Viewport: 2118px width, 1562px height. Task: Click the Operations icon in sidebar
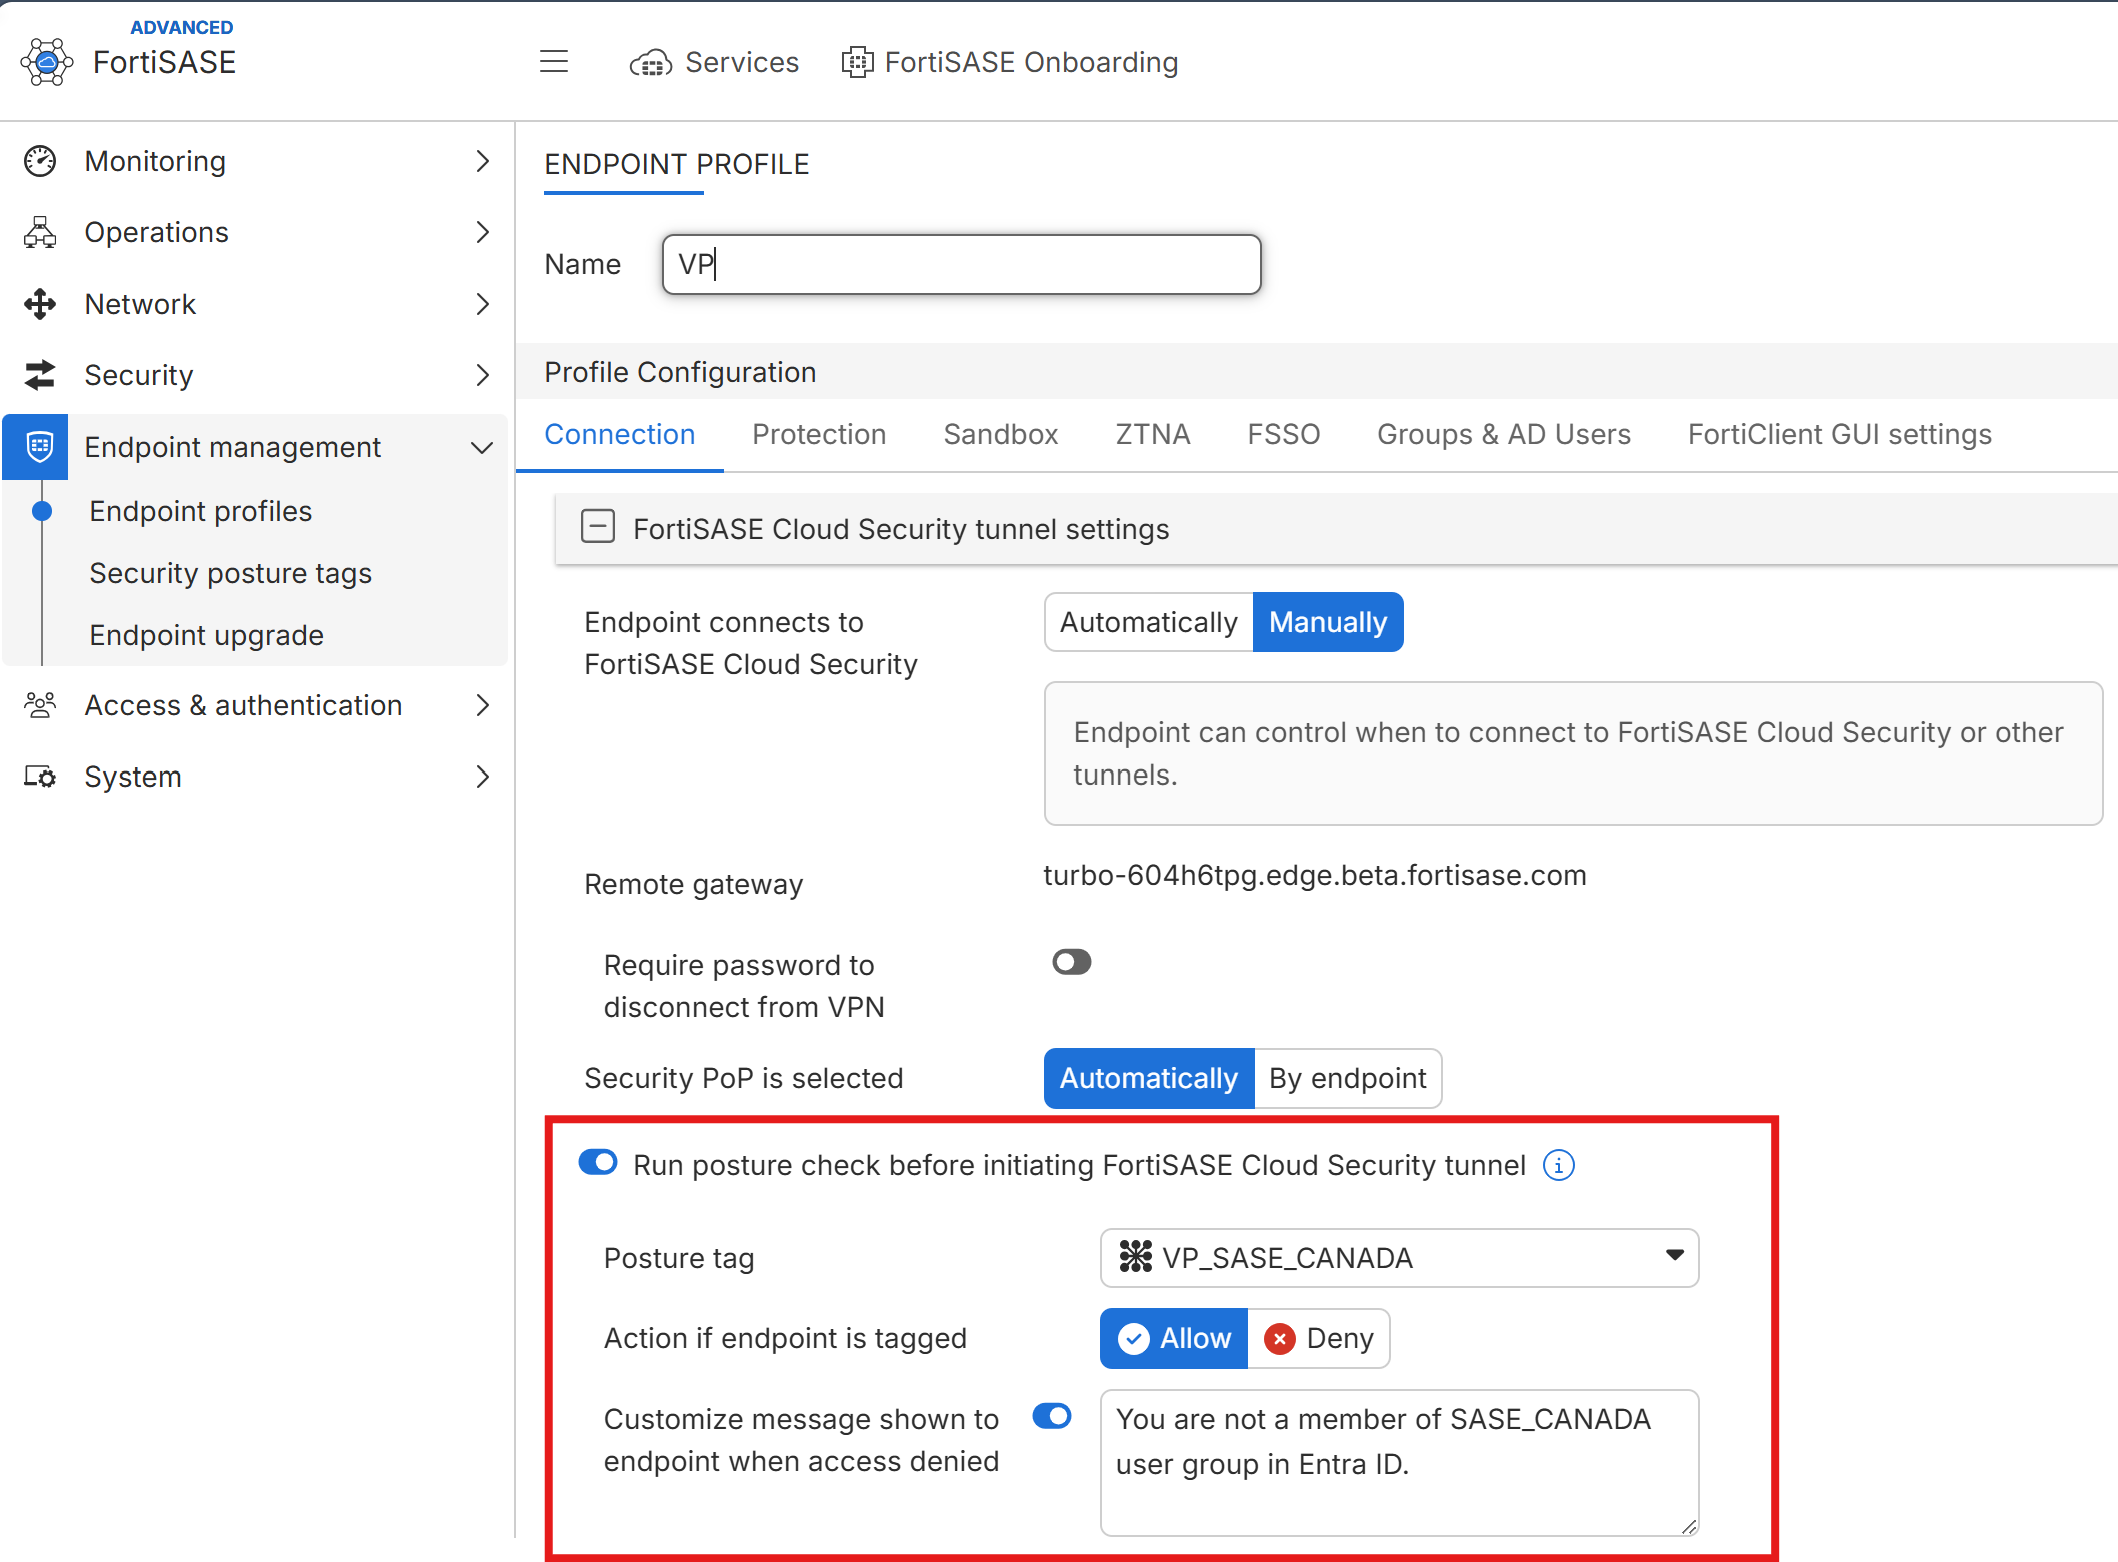click(40, 232)
